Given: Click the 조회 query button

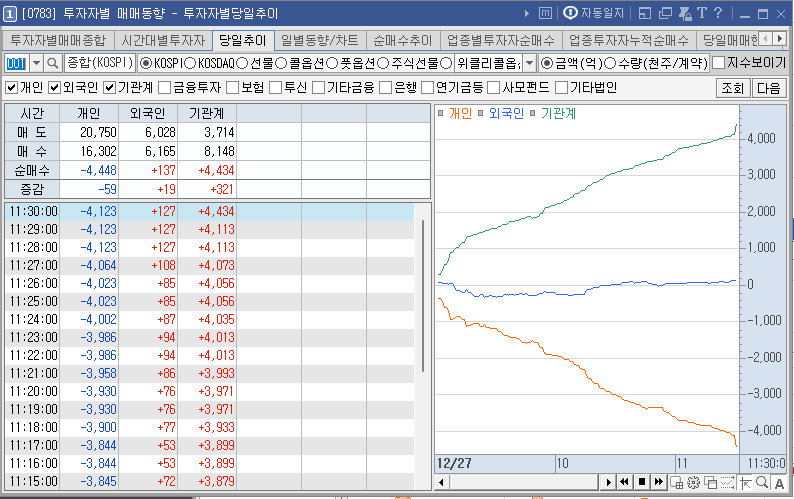Looking at the screenshot, I should [x=732, y=88].
